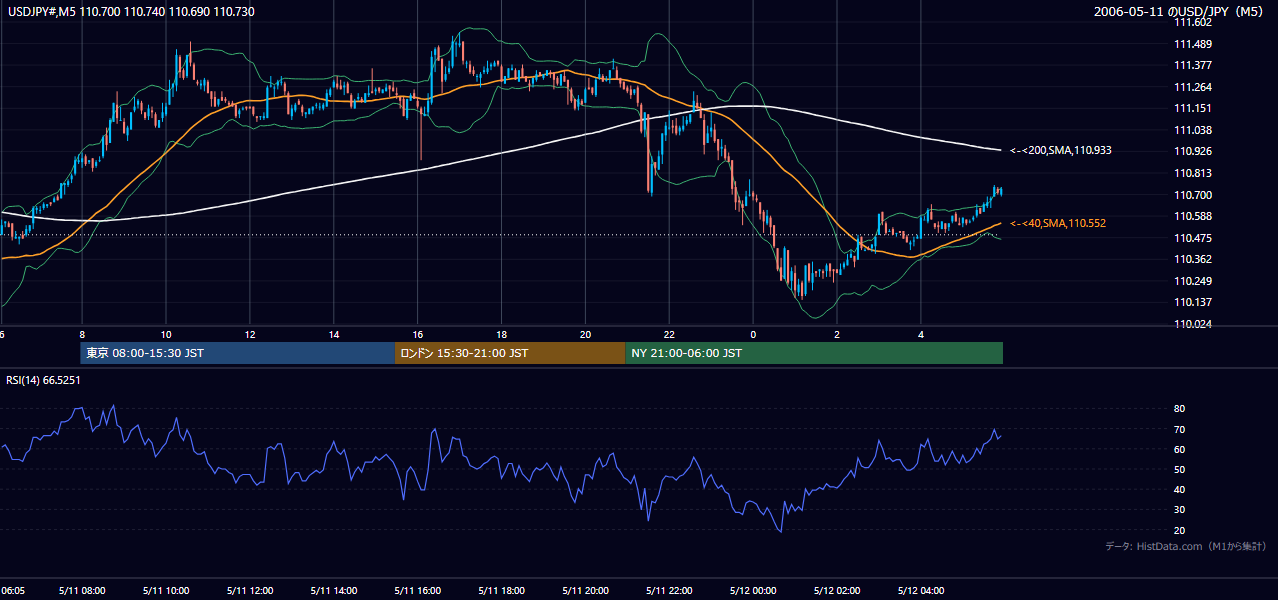Click the RSI 30 level label
This screenshot has height=600, width=1278.
pos(1179,510)
